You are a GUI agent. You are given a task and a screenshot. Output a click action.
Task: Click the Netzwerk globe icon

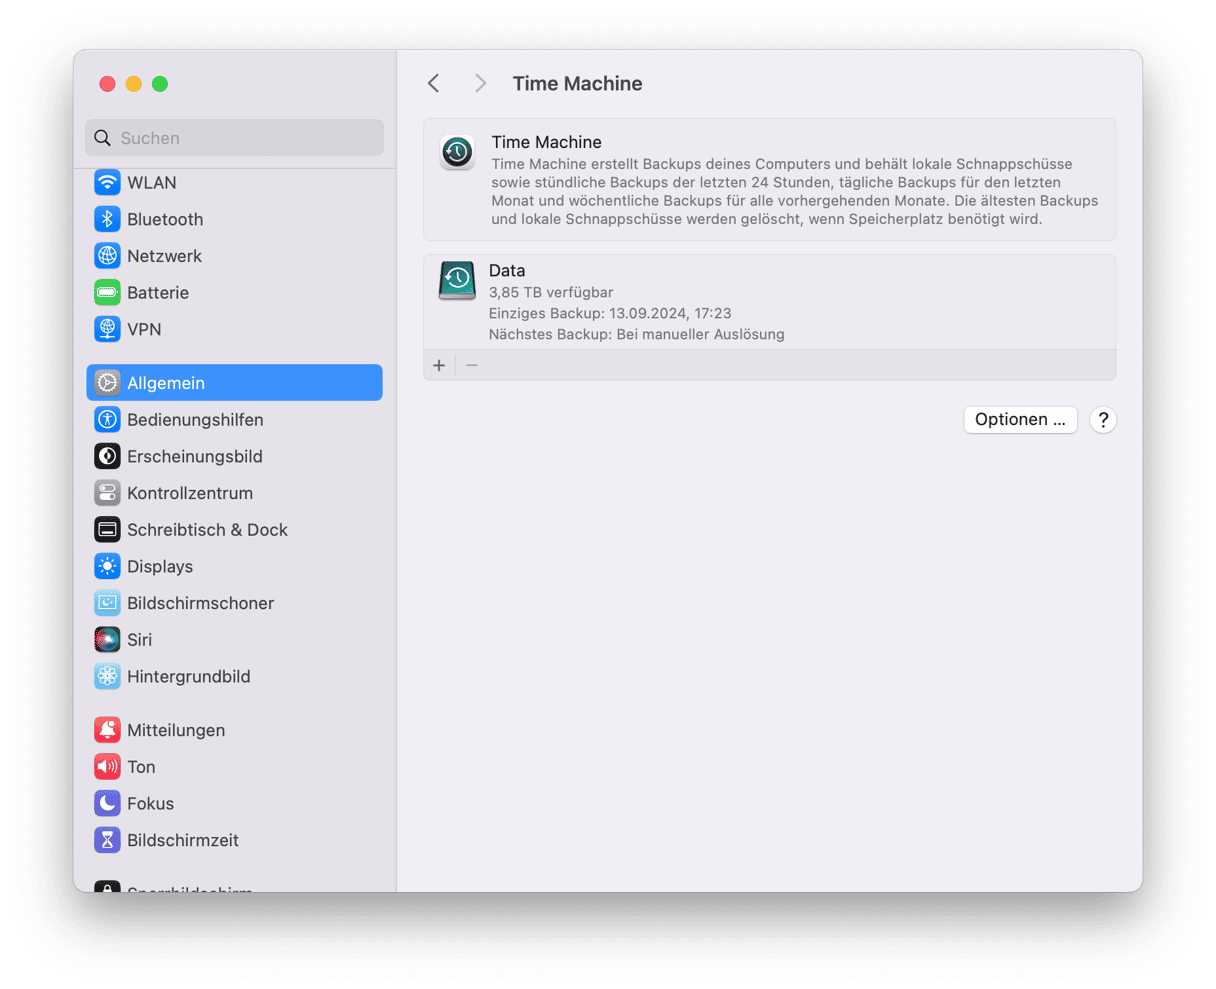pos(107,256)
